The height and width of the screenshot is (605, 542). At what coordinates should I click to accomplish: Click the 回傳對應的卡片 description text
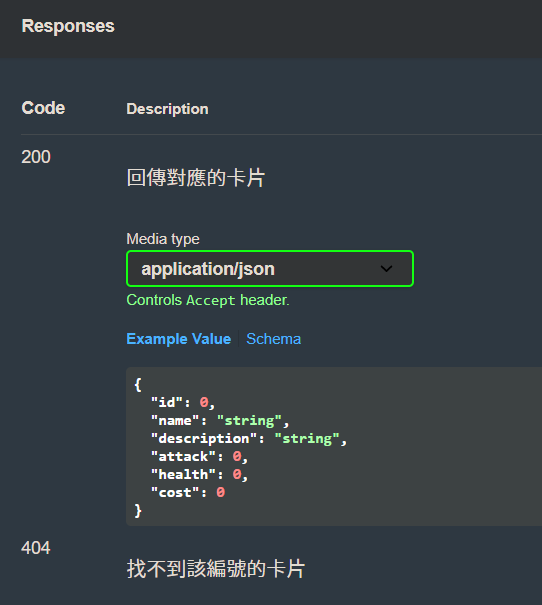coord(196,178)
